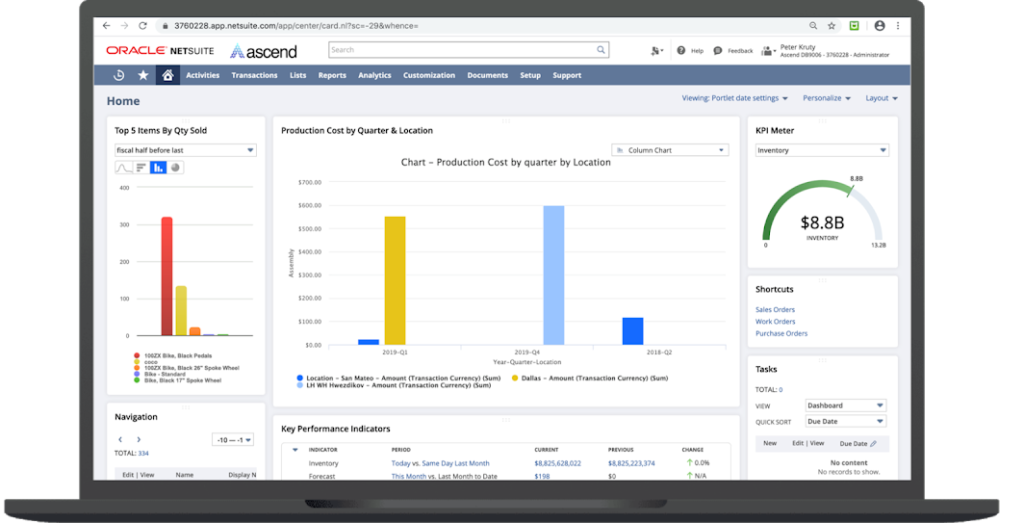Click the green browser extension icon
Viewport: 1024px width, 523px height.
(854, 25)
